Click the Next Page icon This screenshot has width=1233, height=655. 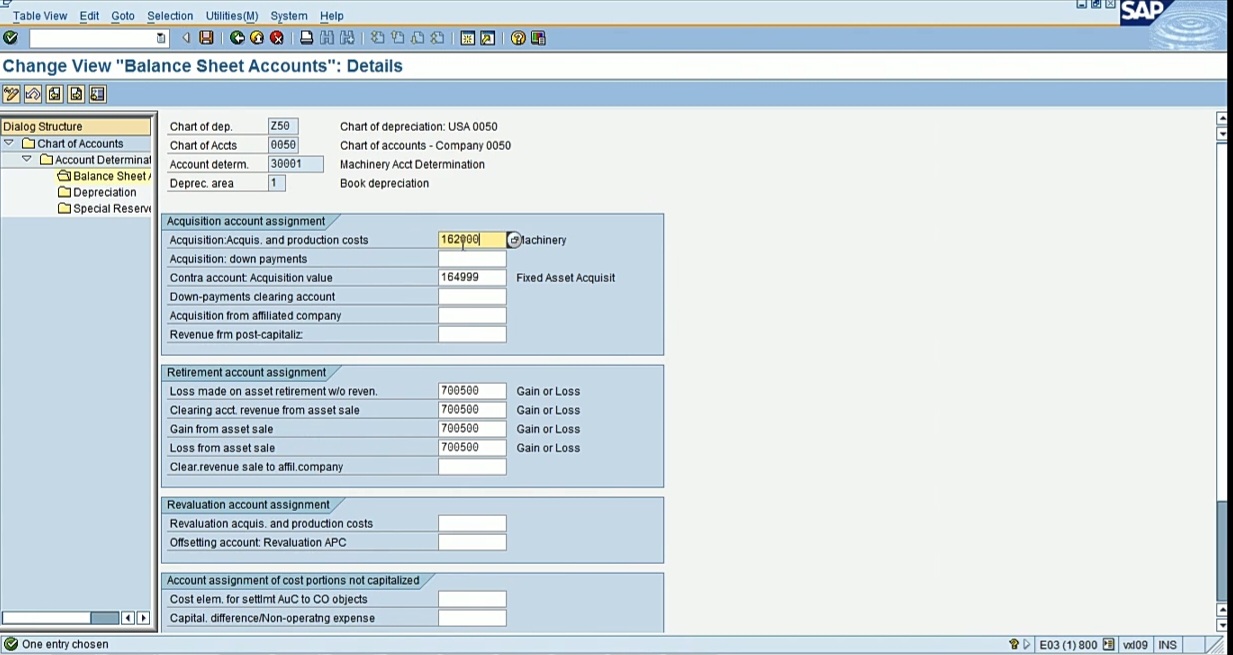(418, 38)
